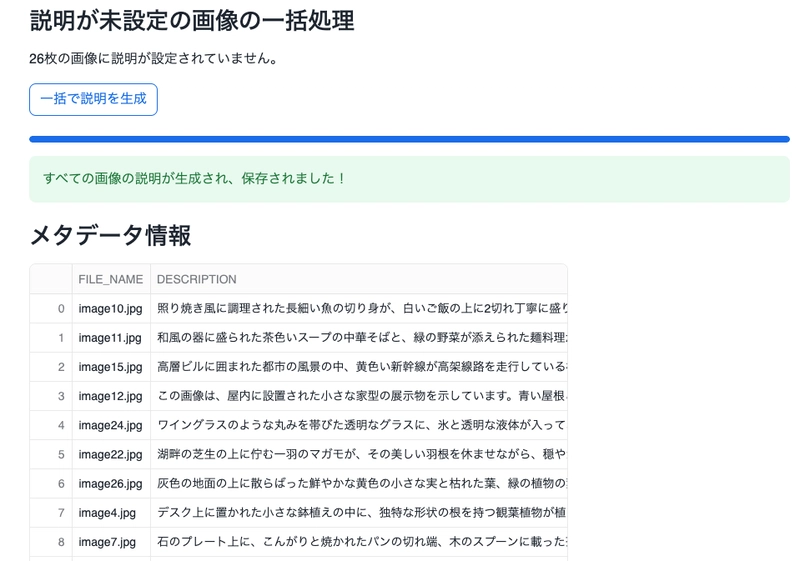Select the image12.jpg file name cell
This screenshot has height=561, width=800.
[111, 396]
